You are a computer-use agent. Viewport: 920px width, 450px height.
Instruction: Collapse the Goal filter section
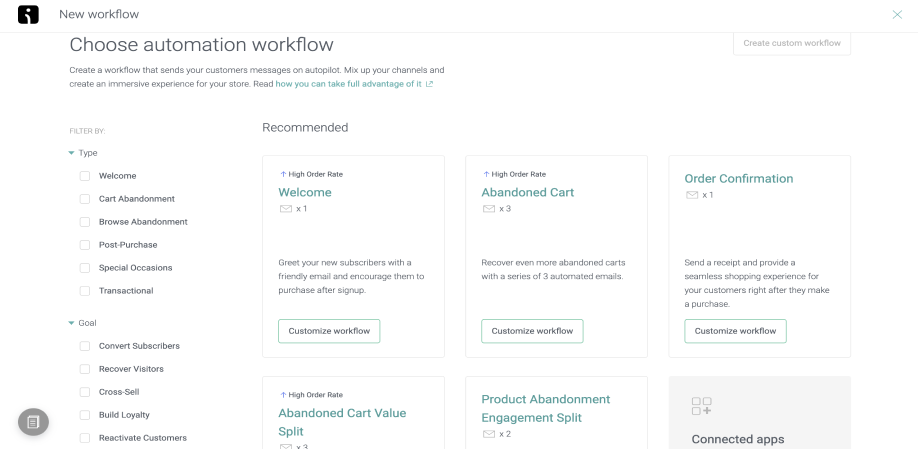[x=71, y=323]
